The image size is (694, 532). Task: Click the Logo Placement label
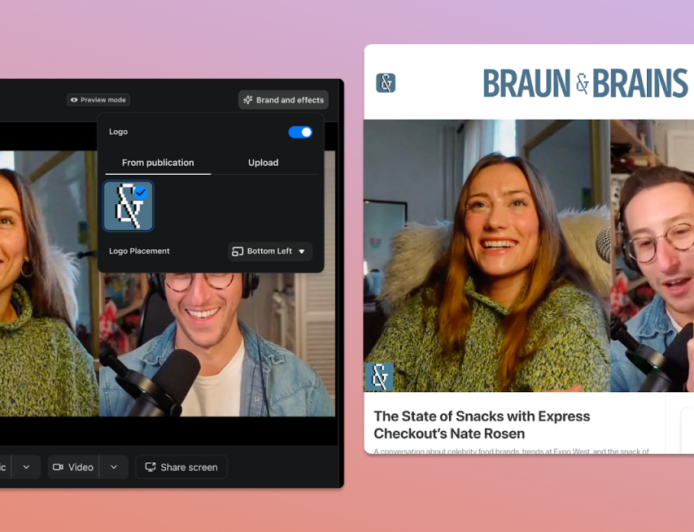tap(139, 251)
